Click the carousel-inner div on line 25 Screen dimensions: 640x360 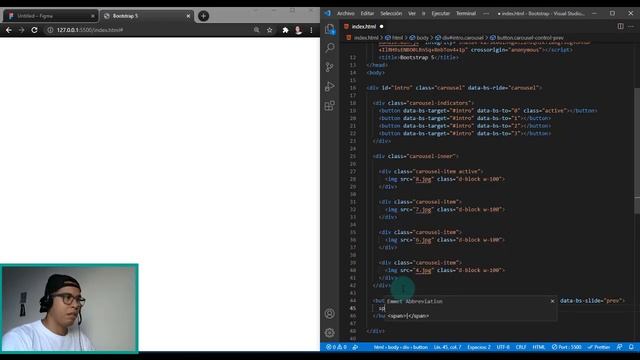click(416, 156)
